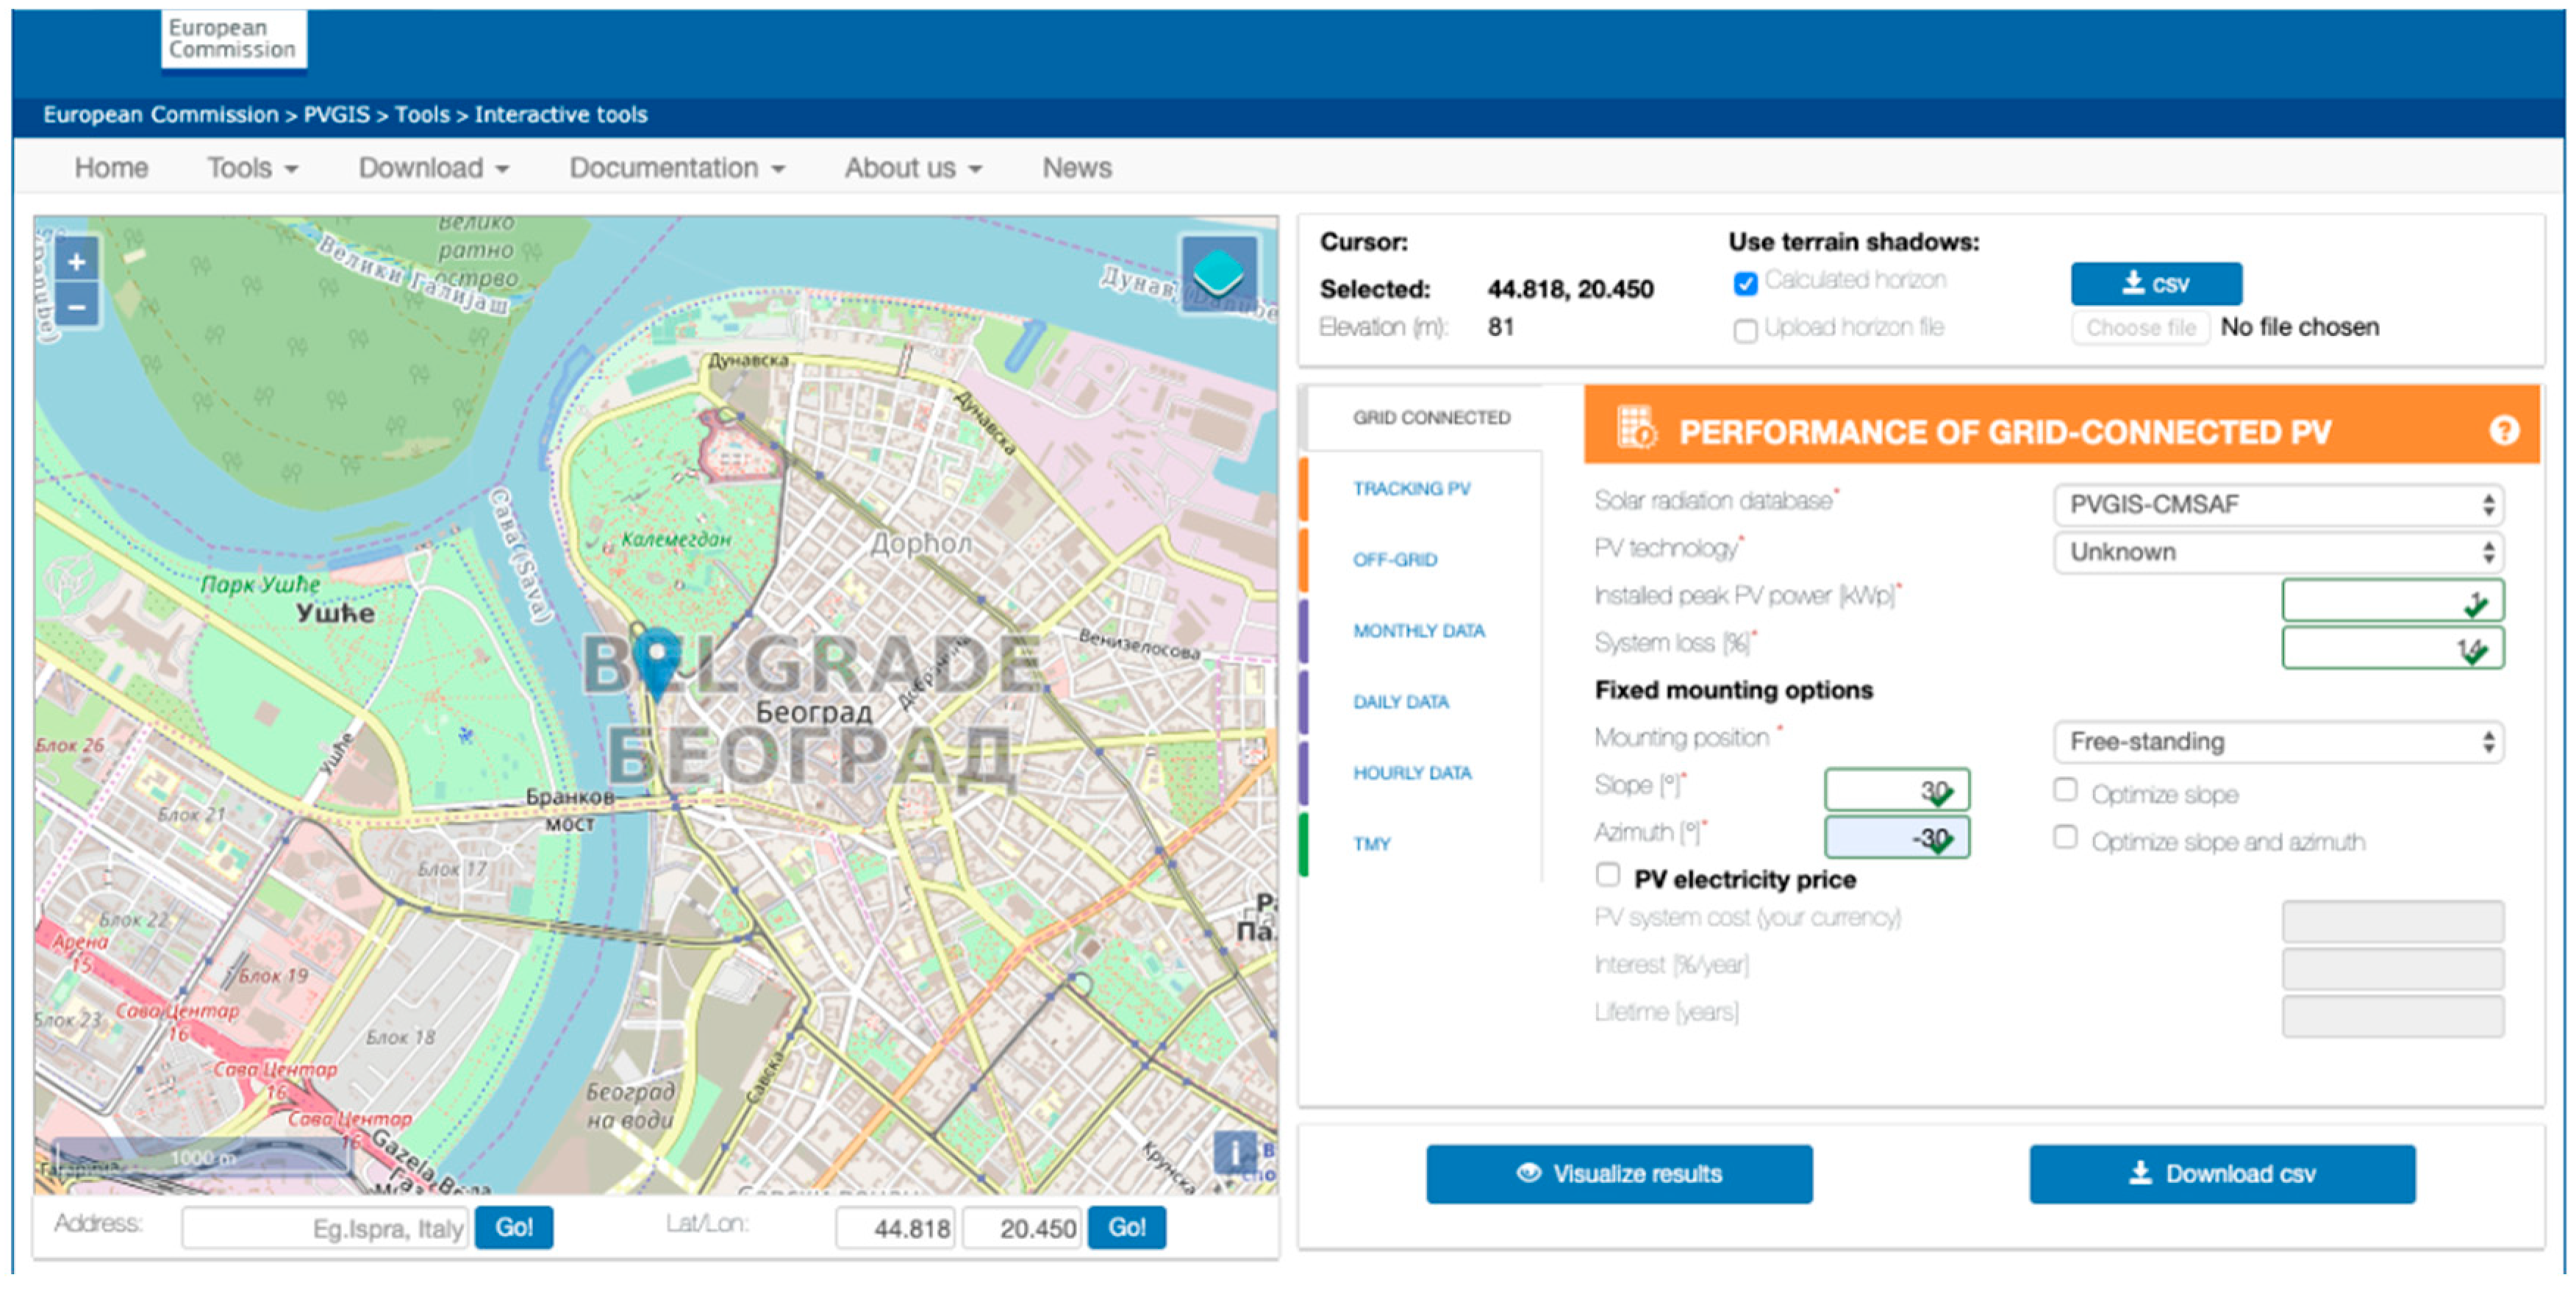Enable Upload horizon file checkbox
This screenshot has width=2576, height=1291.
(1745, 331)
